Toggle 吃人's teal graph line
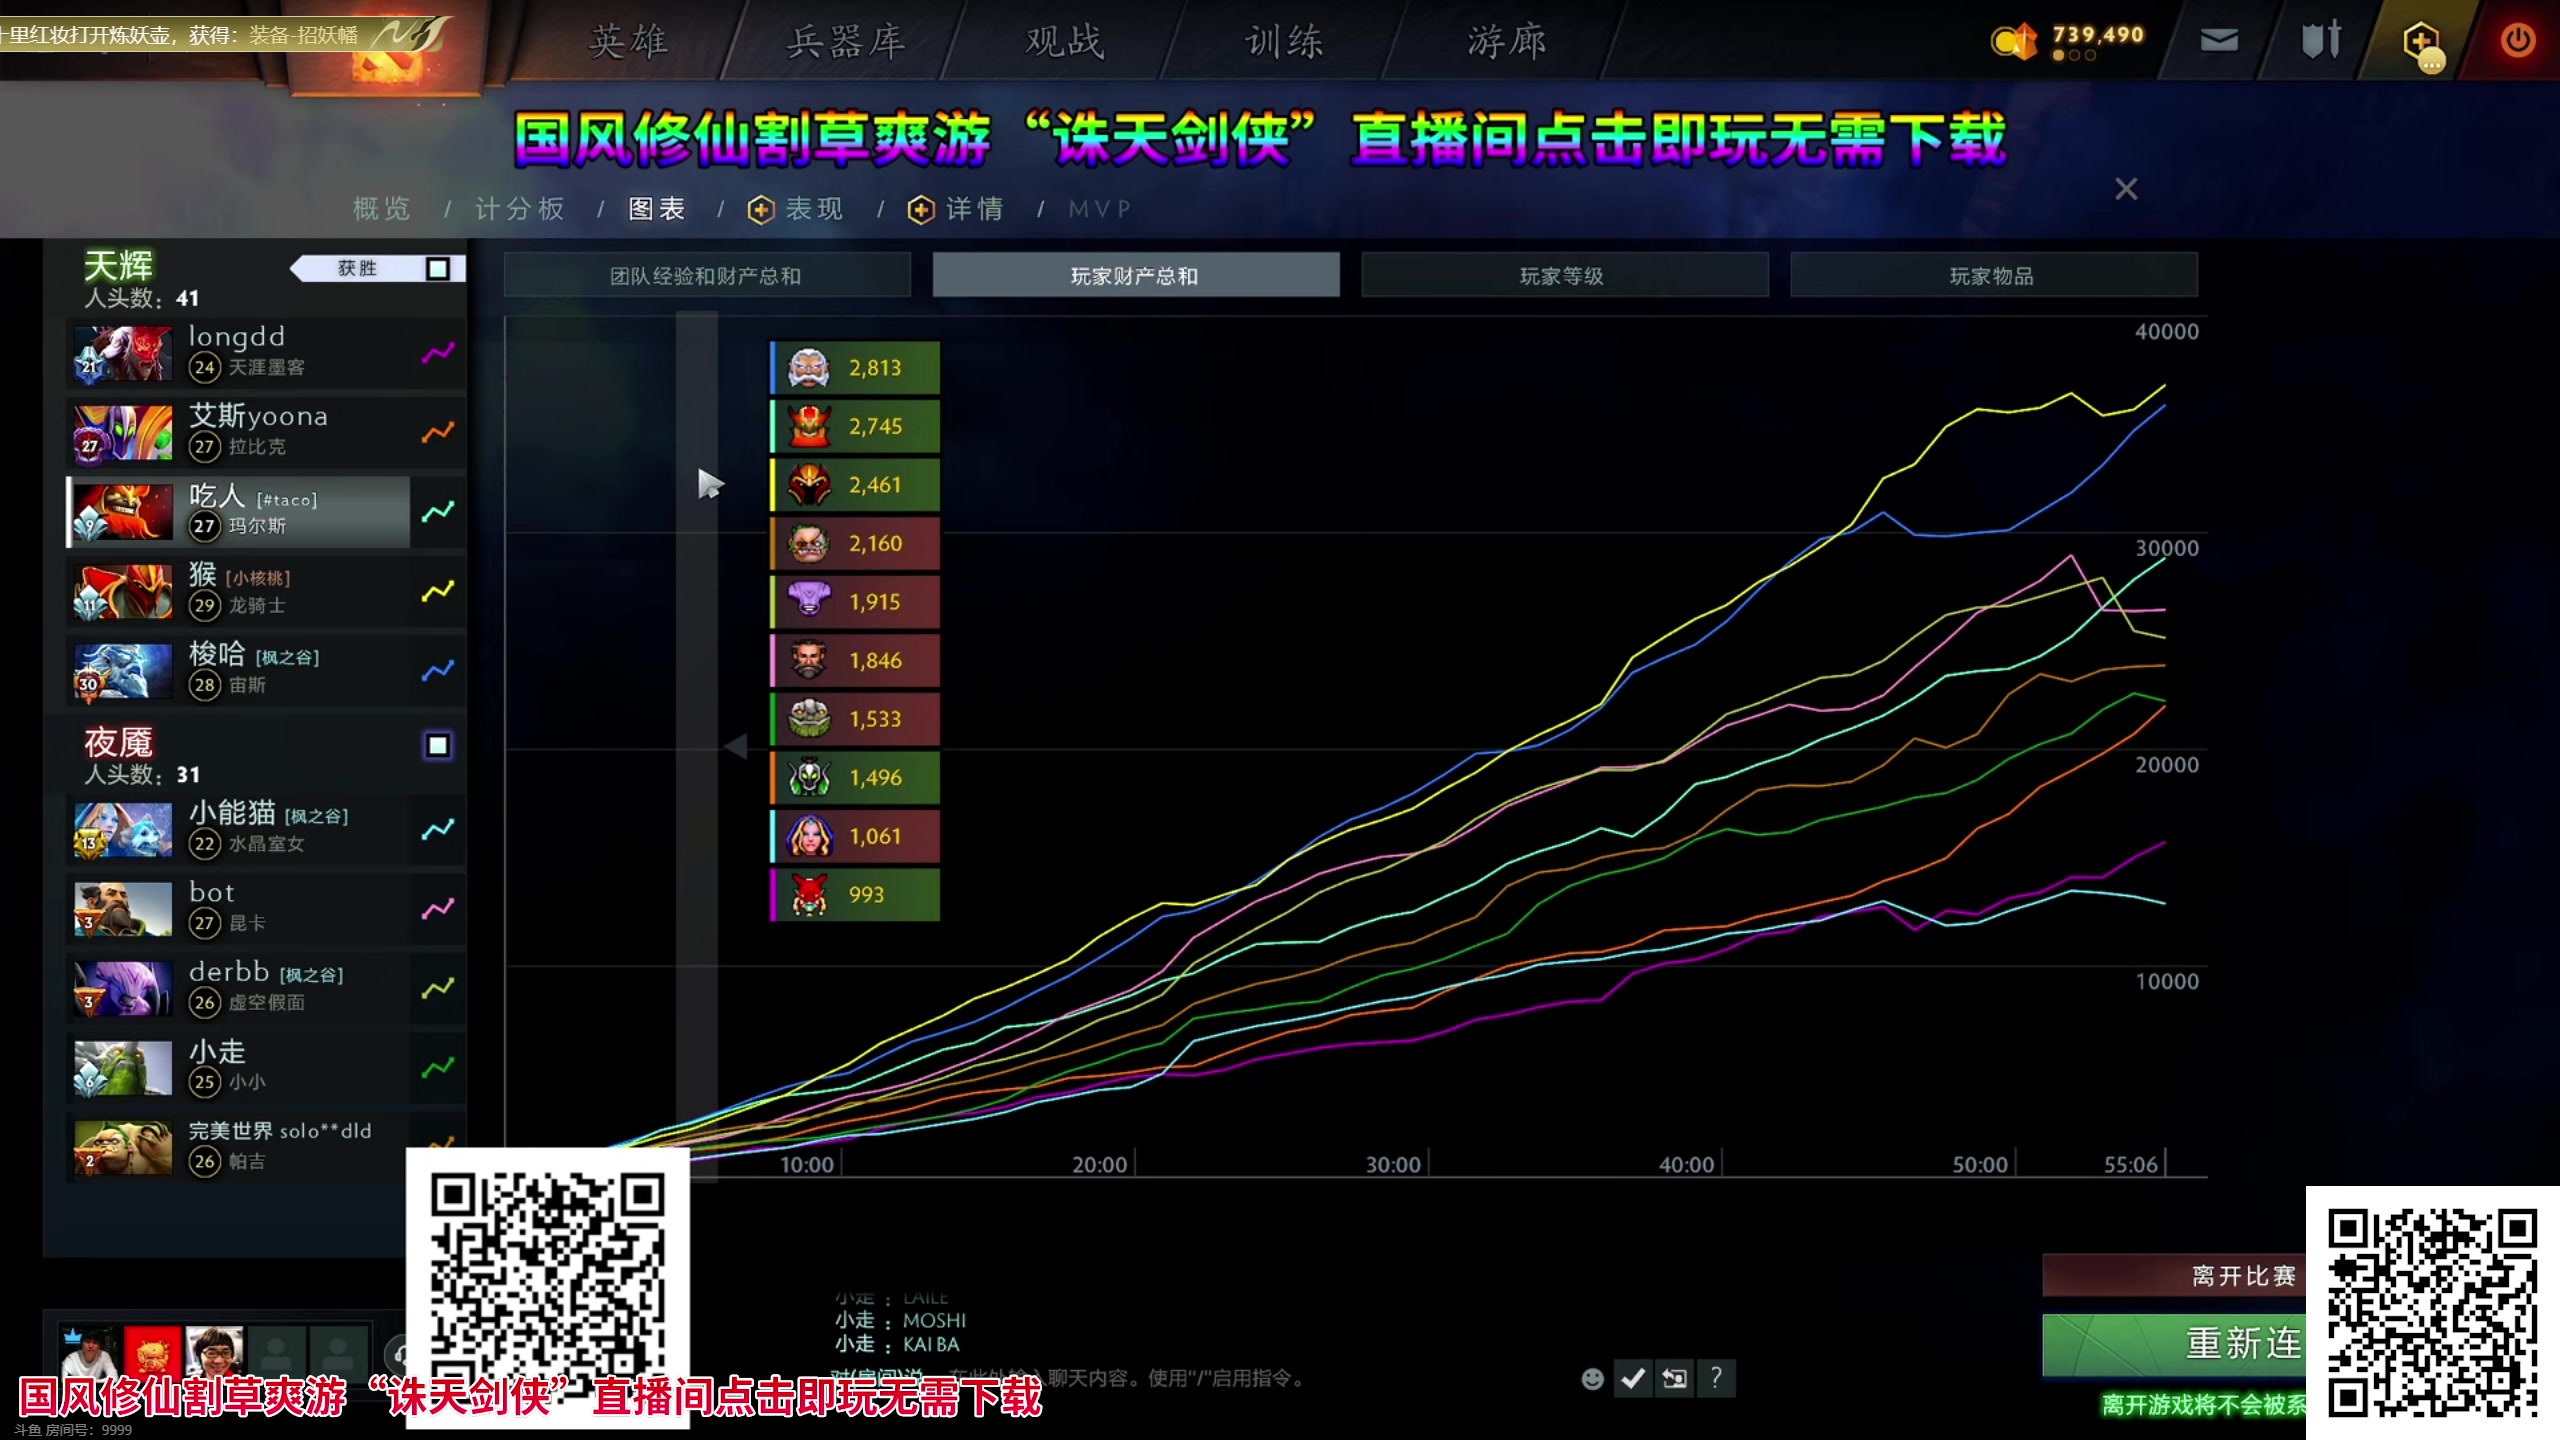This screenshot has width=2560, height=1440. 438,512
